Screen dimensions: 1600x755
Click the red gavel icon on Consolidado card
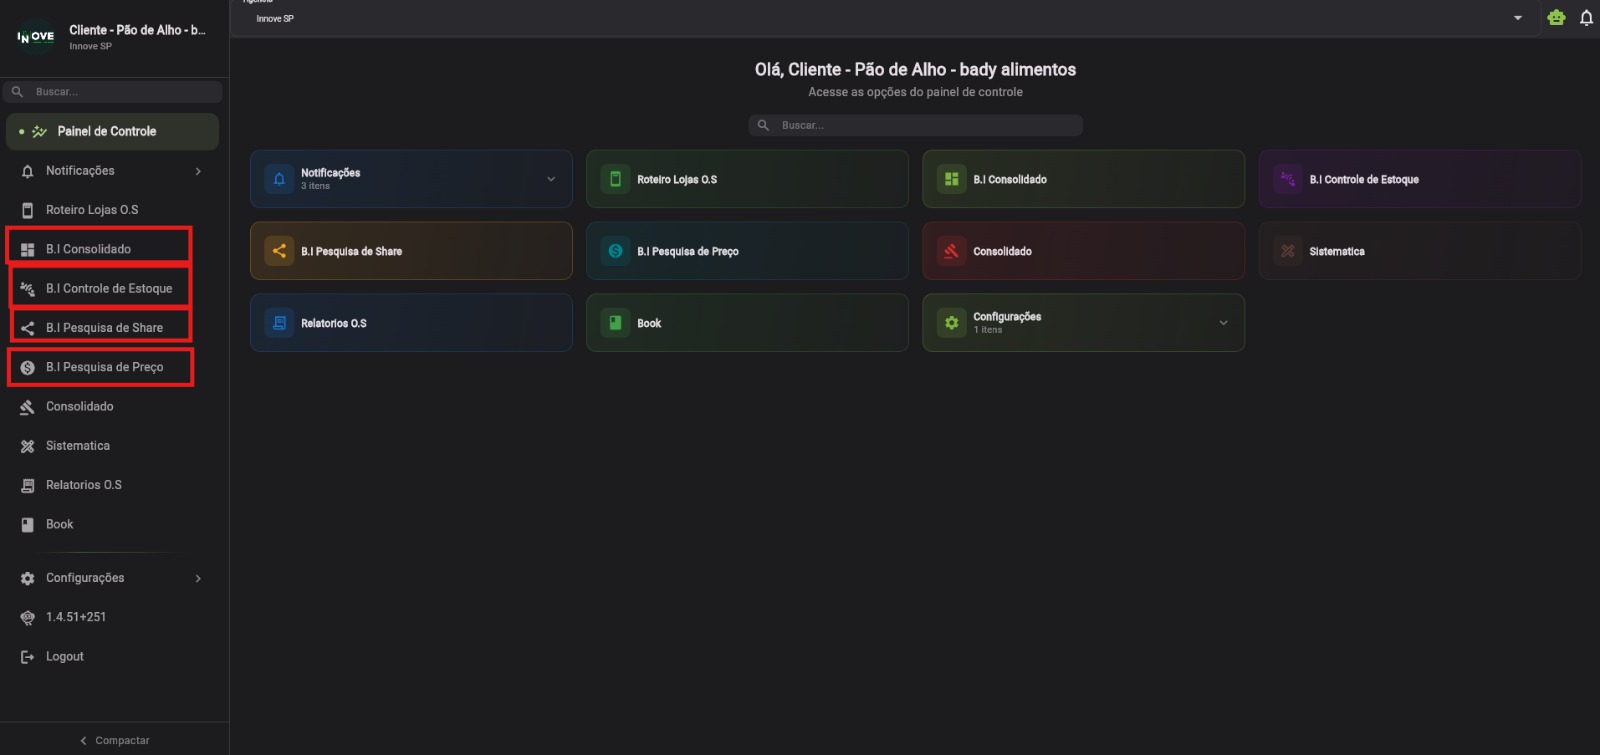(x=951, y=251)
